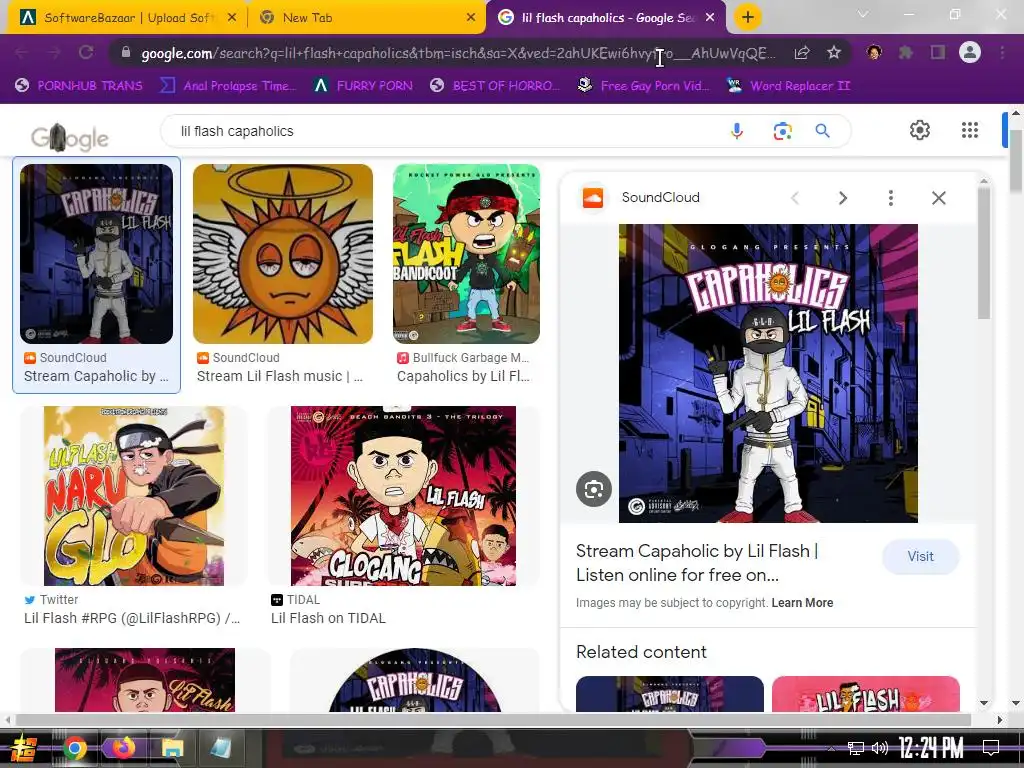Open Lil Flash on TIDAL result
Viewport: 1024px width, 768px height.
[328, 618]
